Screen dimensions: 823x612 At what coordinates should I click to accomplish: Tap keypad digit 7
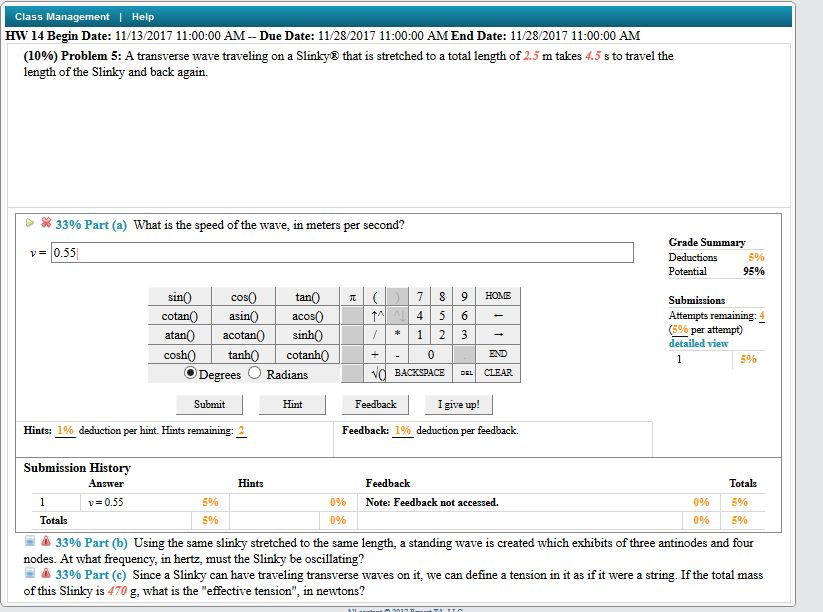(420, 297)
